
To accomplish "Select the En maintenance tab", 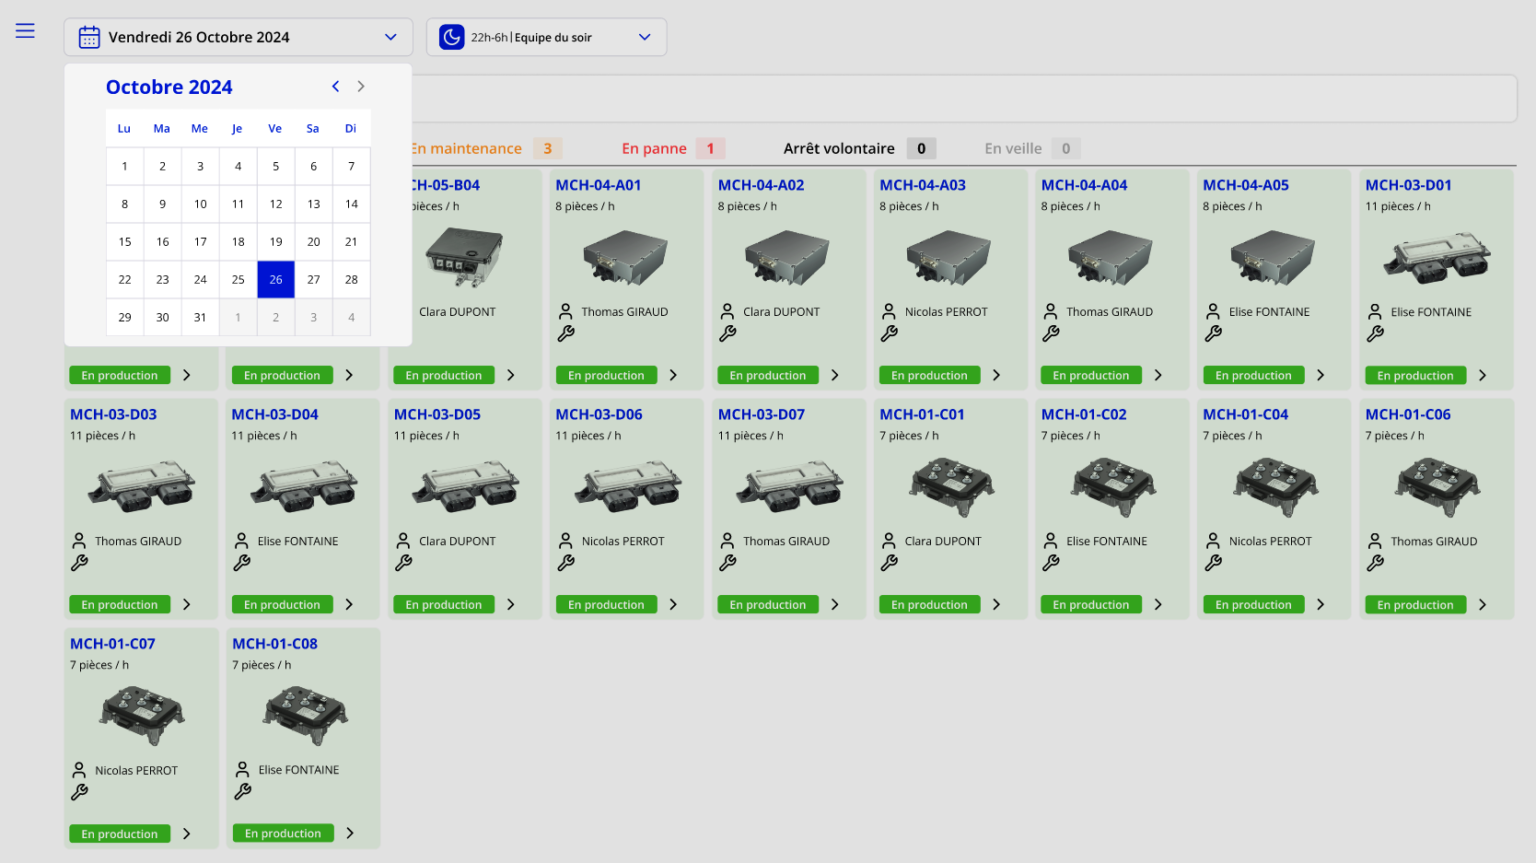I will coord(468,149).
